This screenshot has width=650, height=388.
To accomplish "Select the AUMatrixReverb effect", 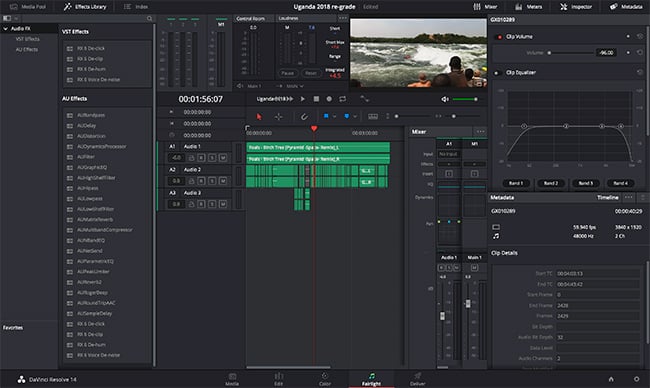I will tap(95, 220).
